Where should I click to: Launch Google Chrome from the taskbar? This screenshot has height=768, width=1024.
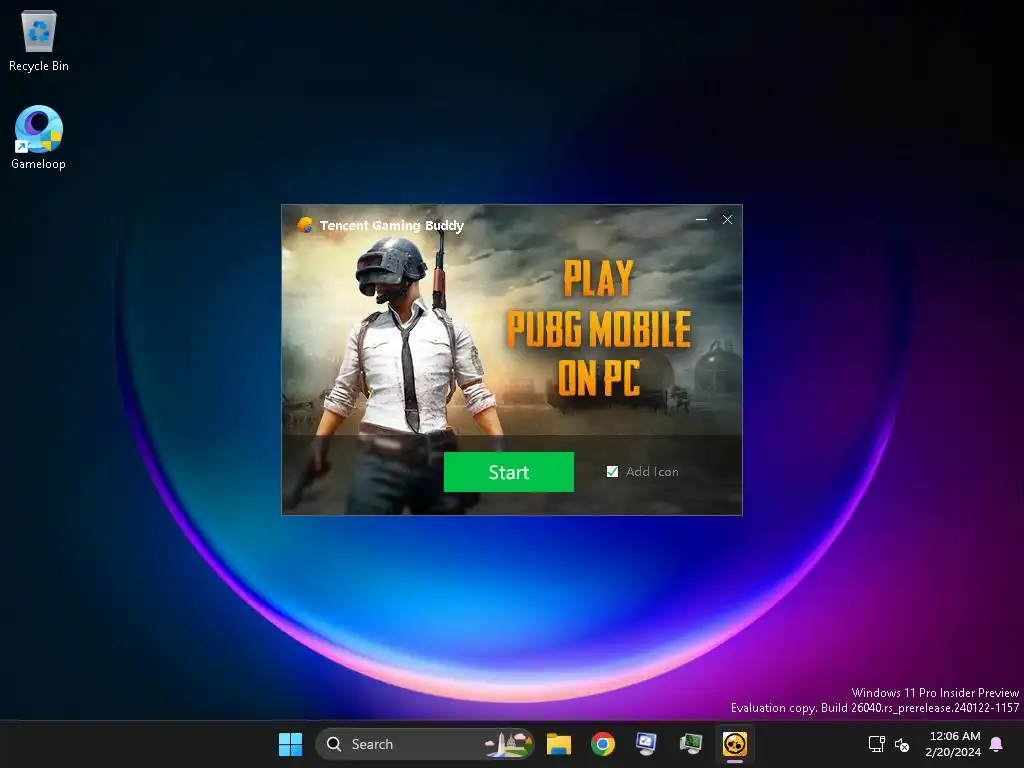[x=603, y=744]
